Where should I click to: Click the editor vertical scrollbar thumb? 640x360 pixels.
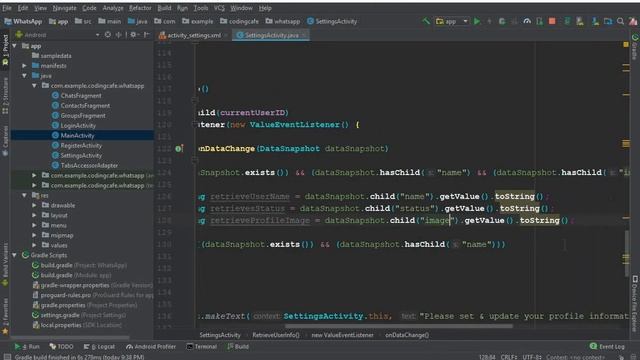[x=627, y=253]
